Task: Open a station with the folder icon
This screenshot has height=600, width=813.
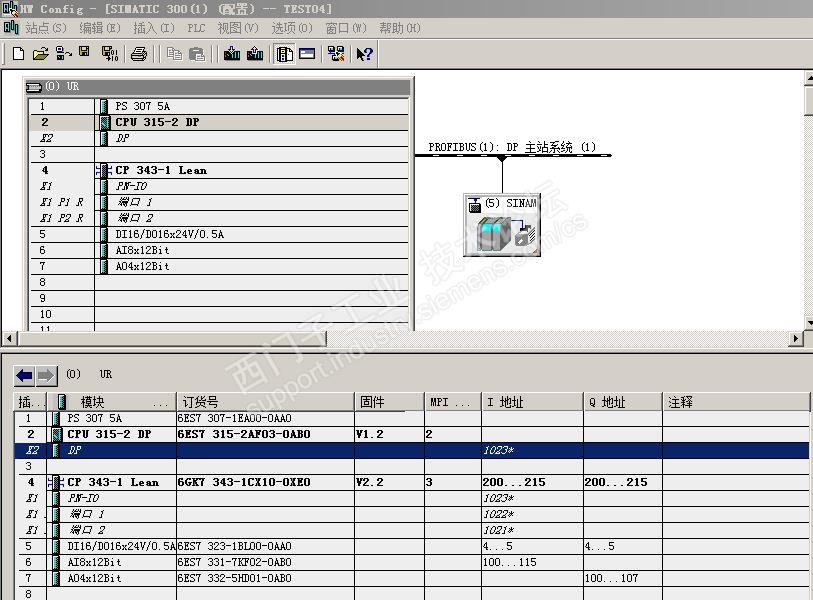Action: coord(40,53)
